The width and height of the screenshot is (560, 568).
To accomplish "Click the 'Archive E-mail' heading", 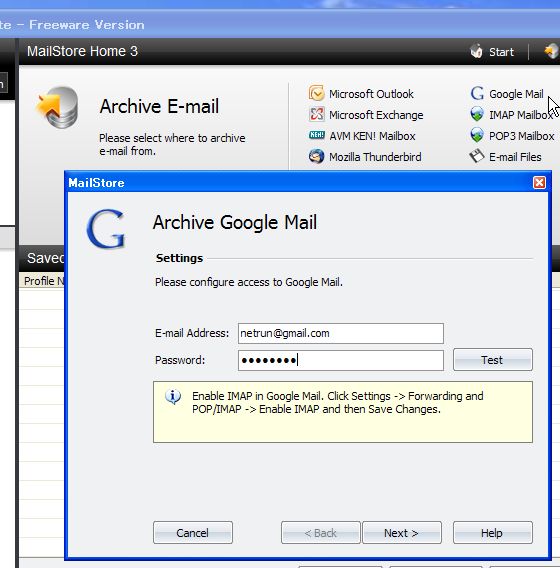I will 159,106.
